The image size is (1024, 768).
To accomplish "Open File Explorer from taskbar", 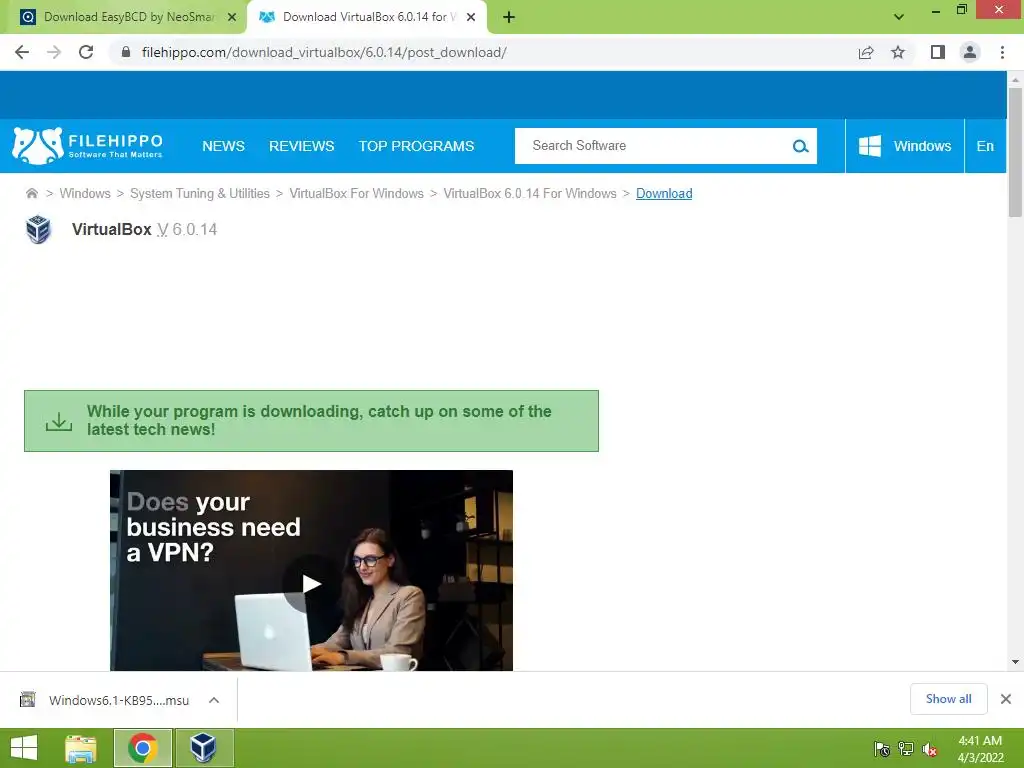I will (x=81, y=748).
